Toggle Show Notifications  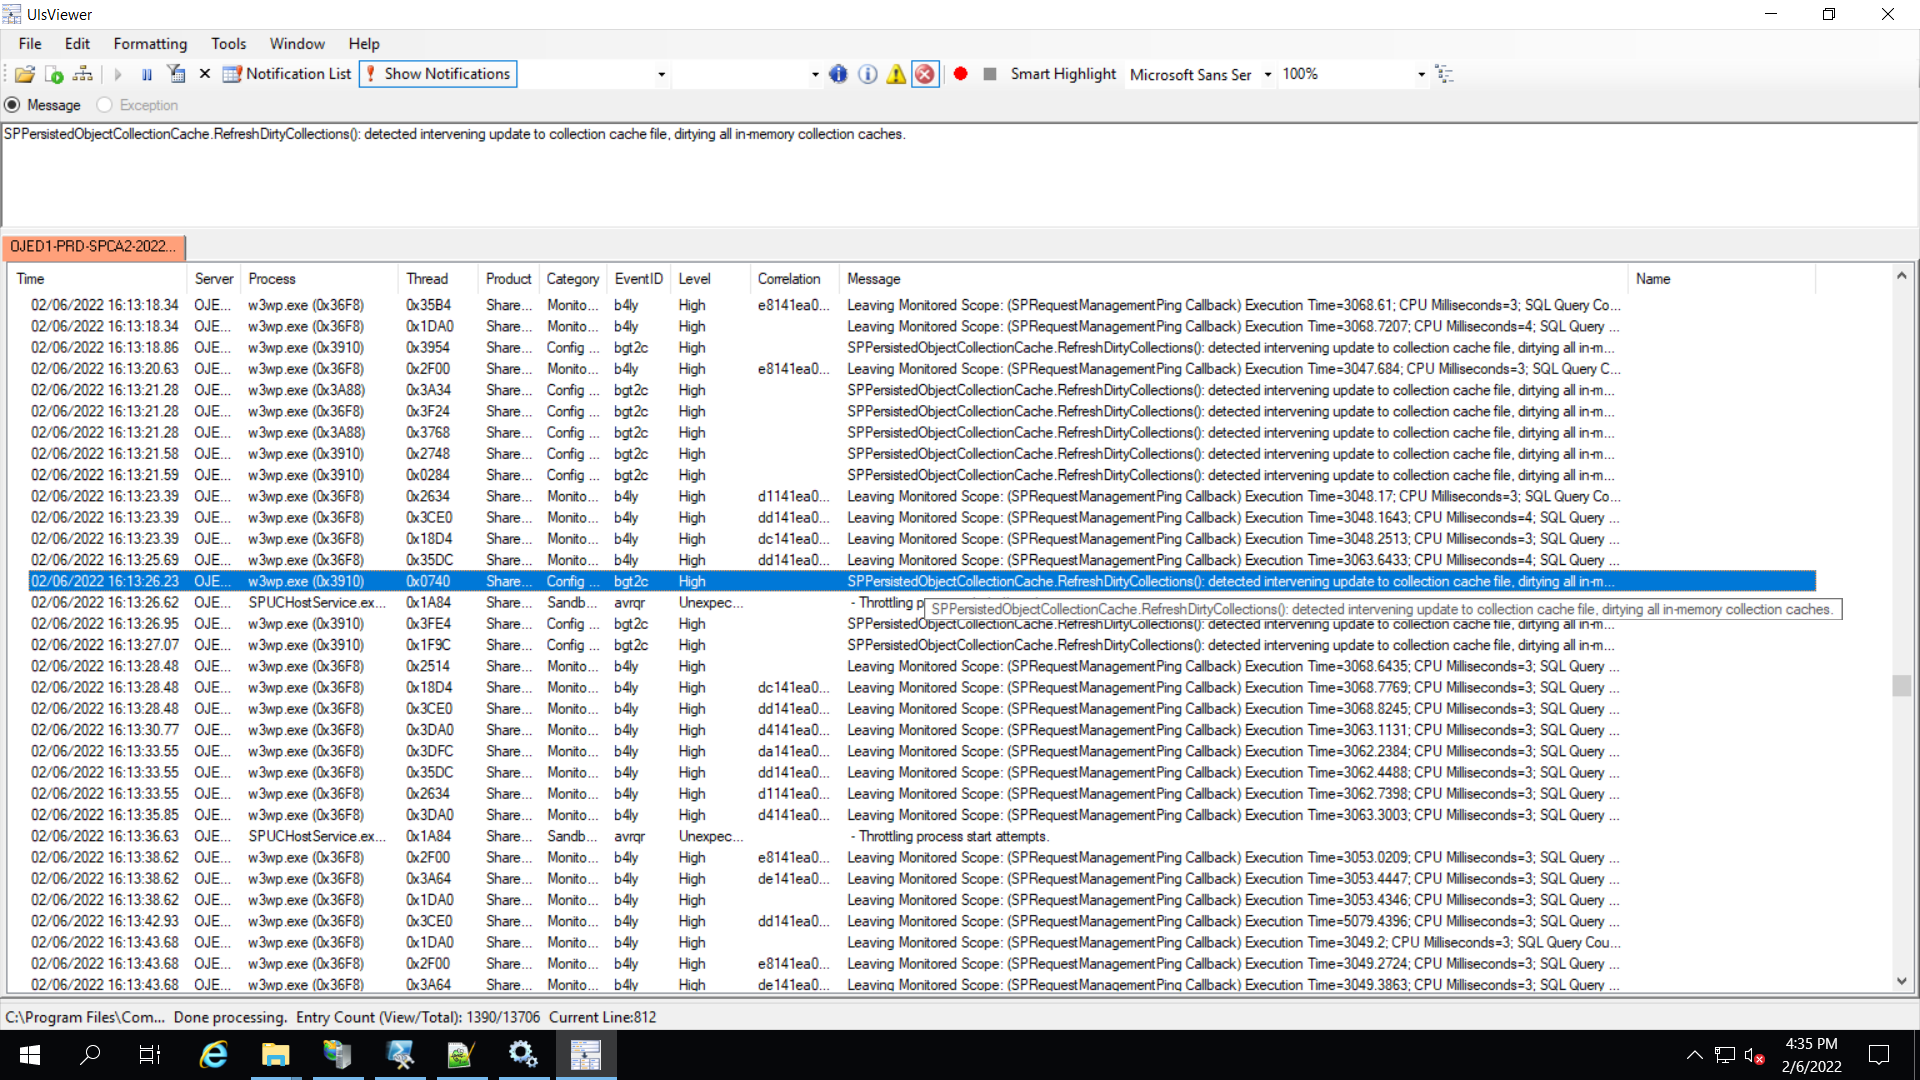tap(438, 74)
